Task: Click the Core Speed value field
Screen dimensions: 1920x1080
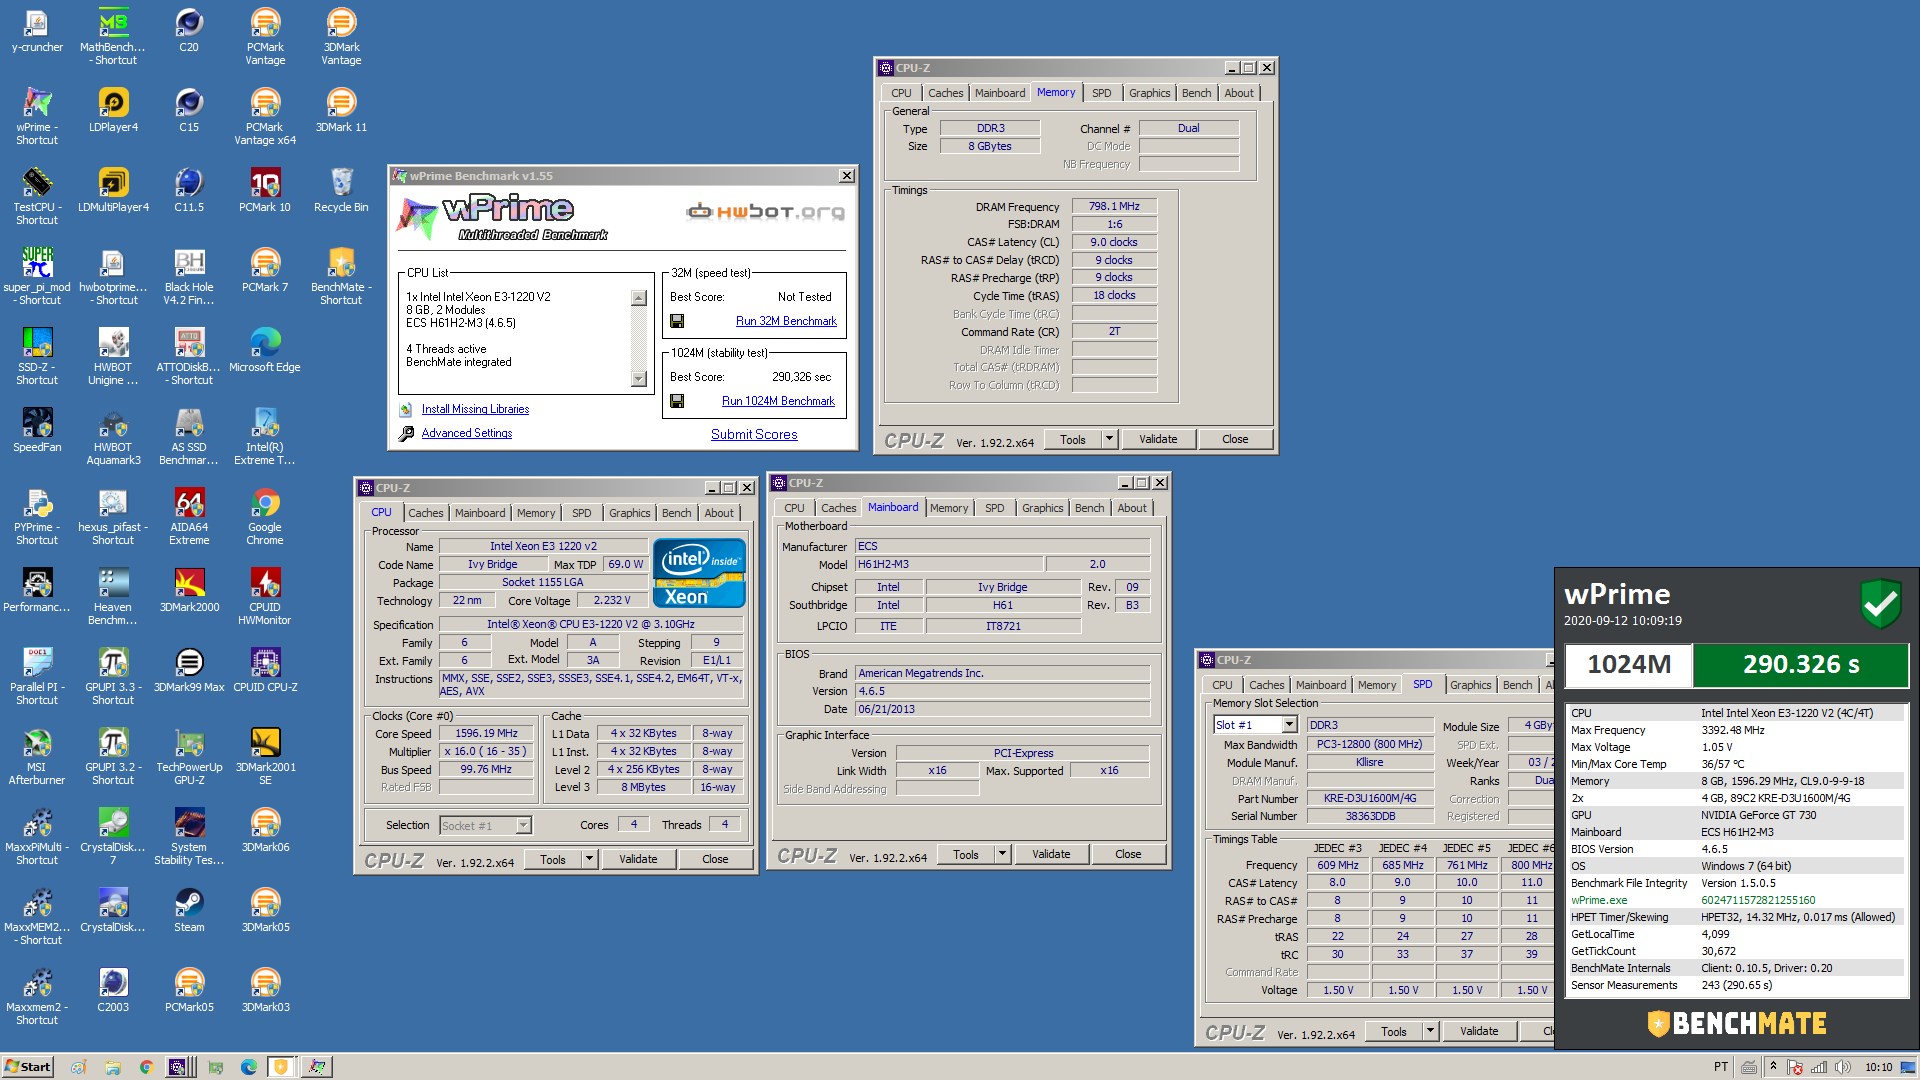Action: click(x=487, y=733)
